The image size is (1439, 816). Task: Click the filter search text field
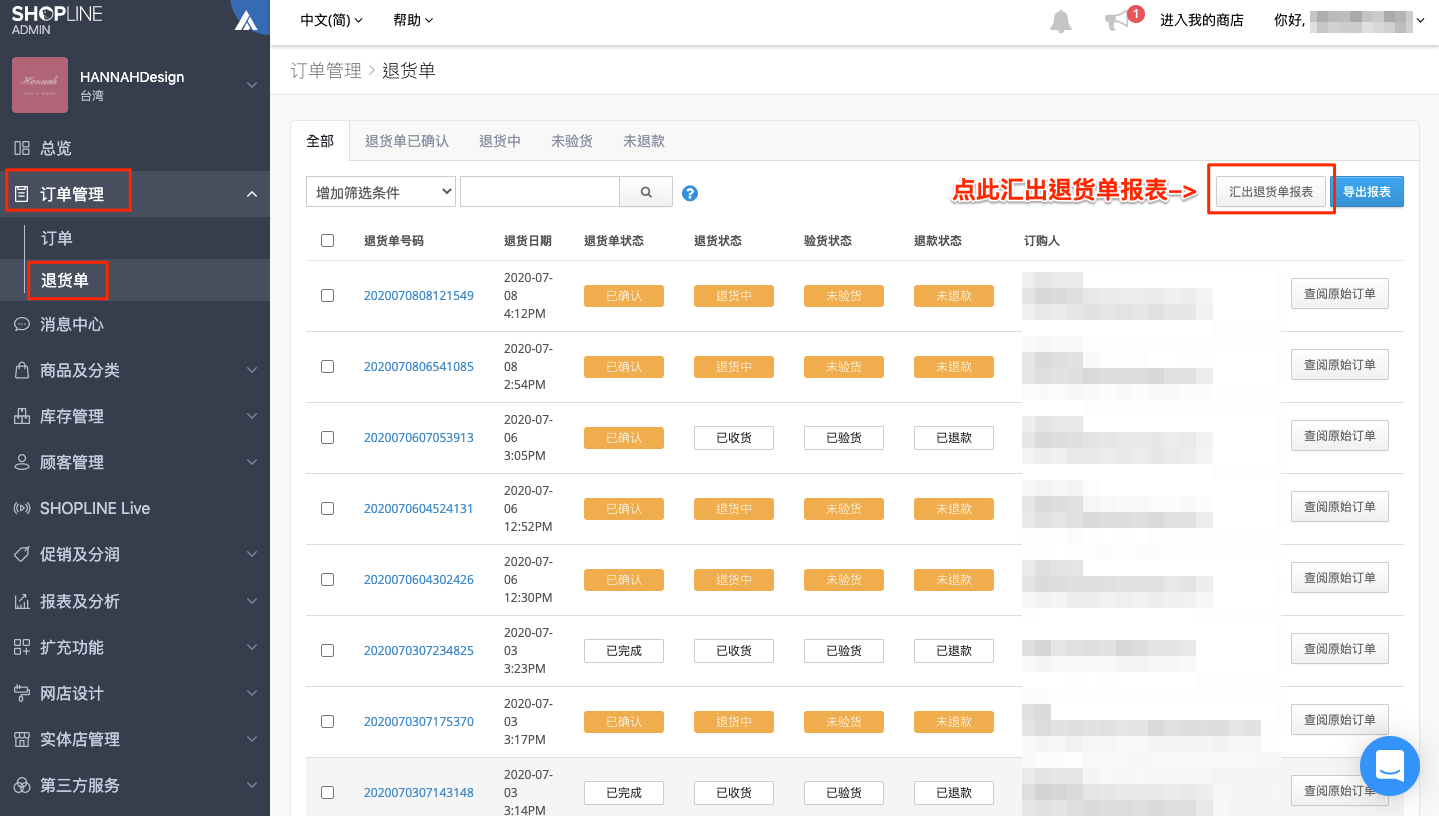click(x=540, y=192)
